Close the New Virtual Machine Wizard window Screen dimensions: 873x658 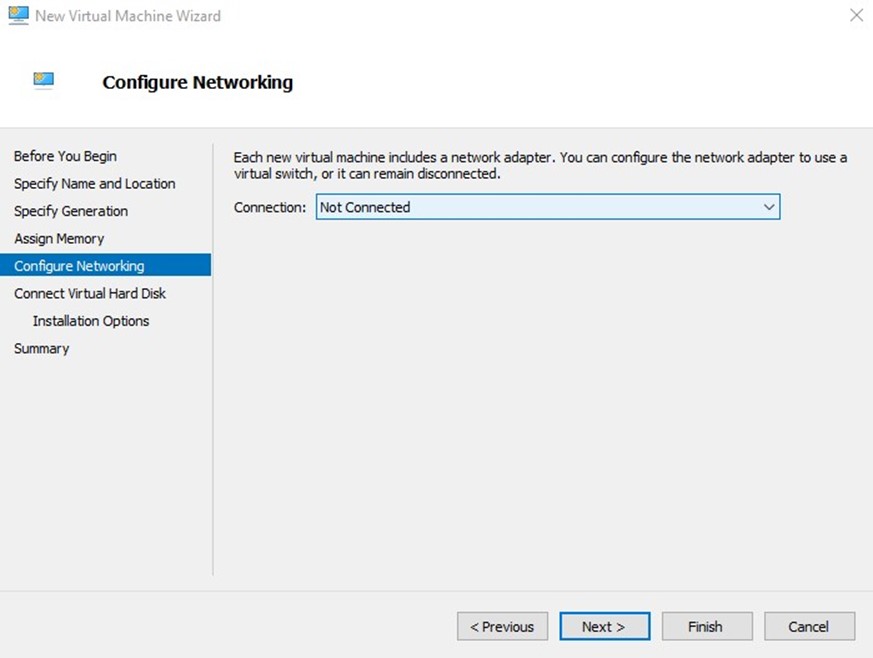[856, 15]
